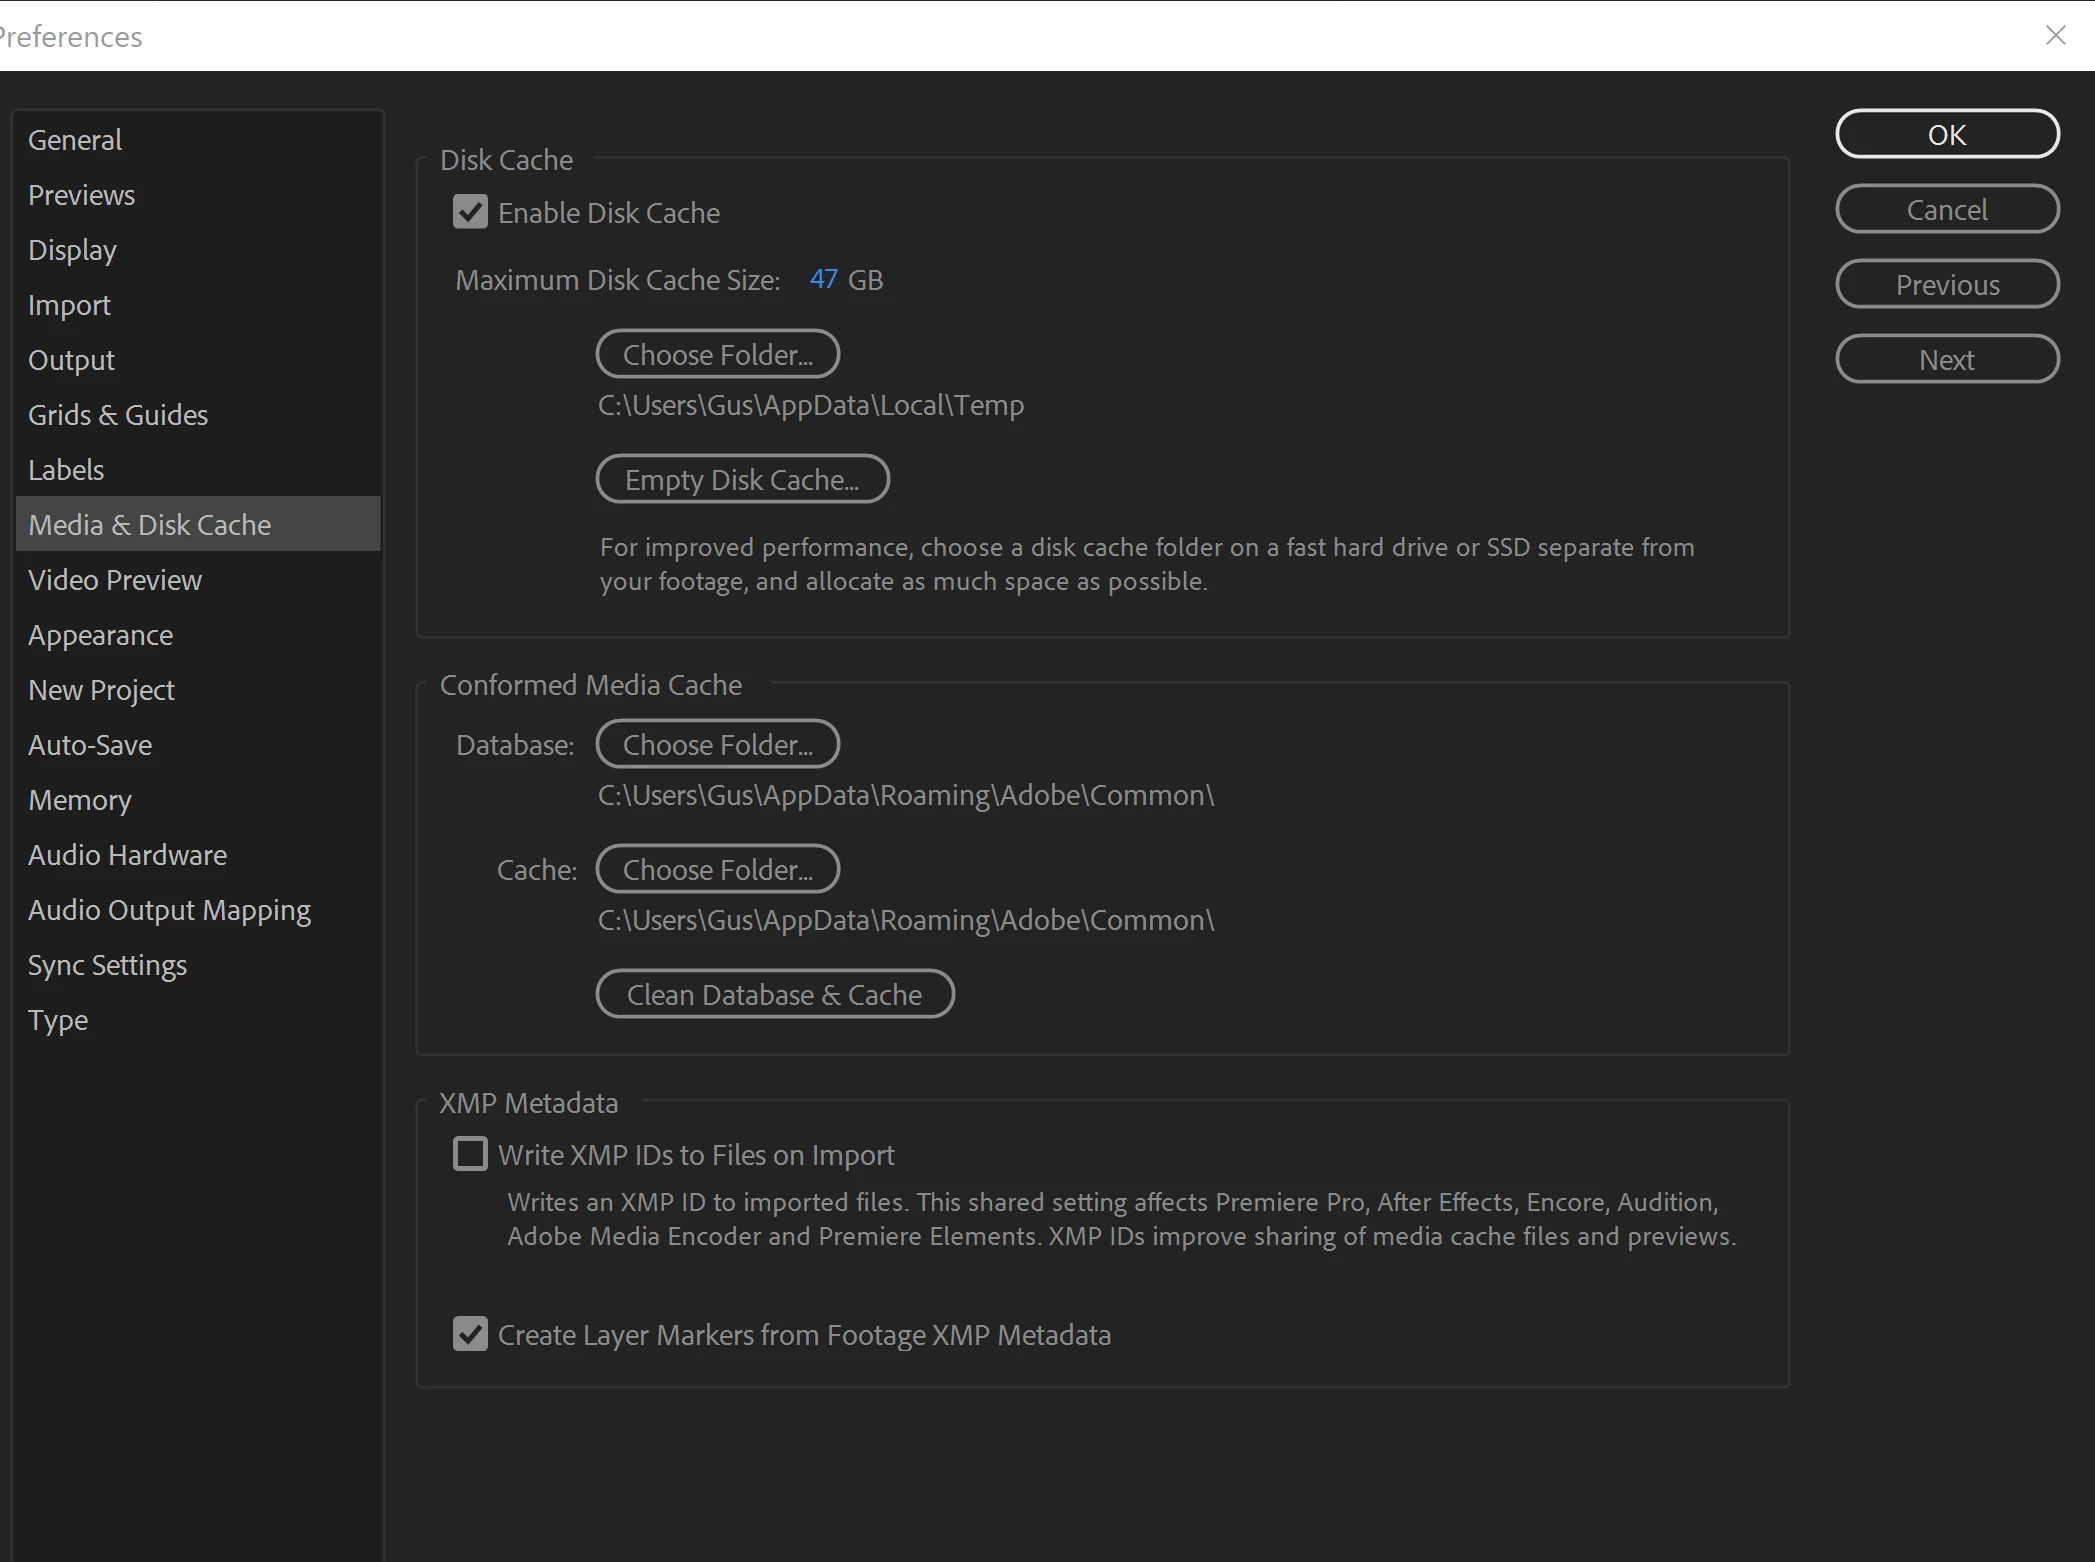Viewport: 2095px width, 1562px height.
Task: Select Audio Output Mapping category
Action: (169, 910)
